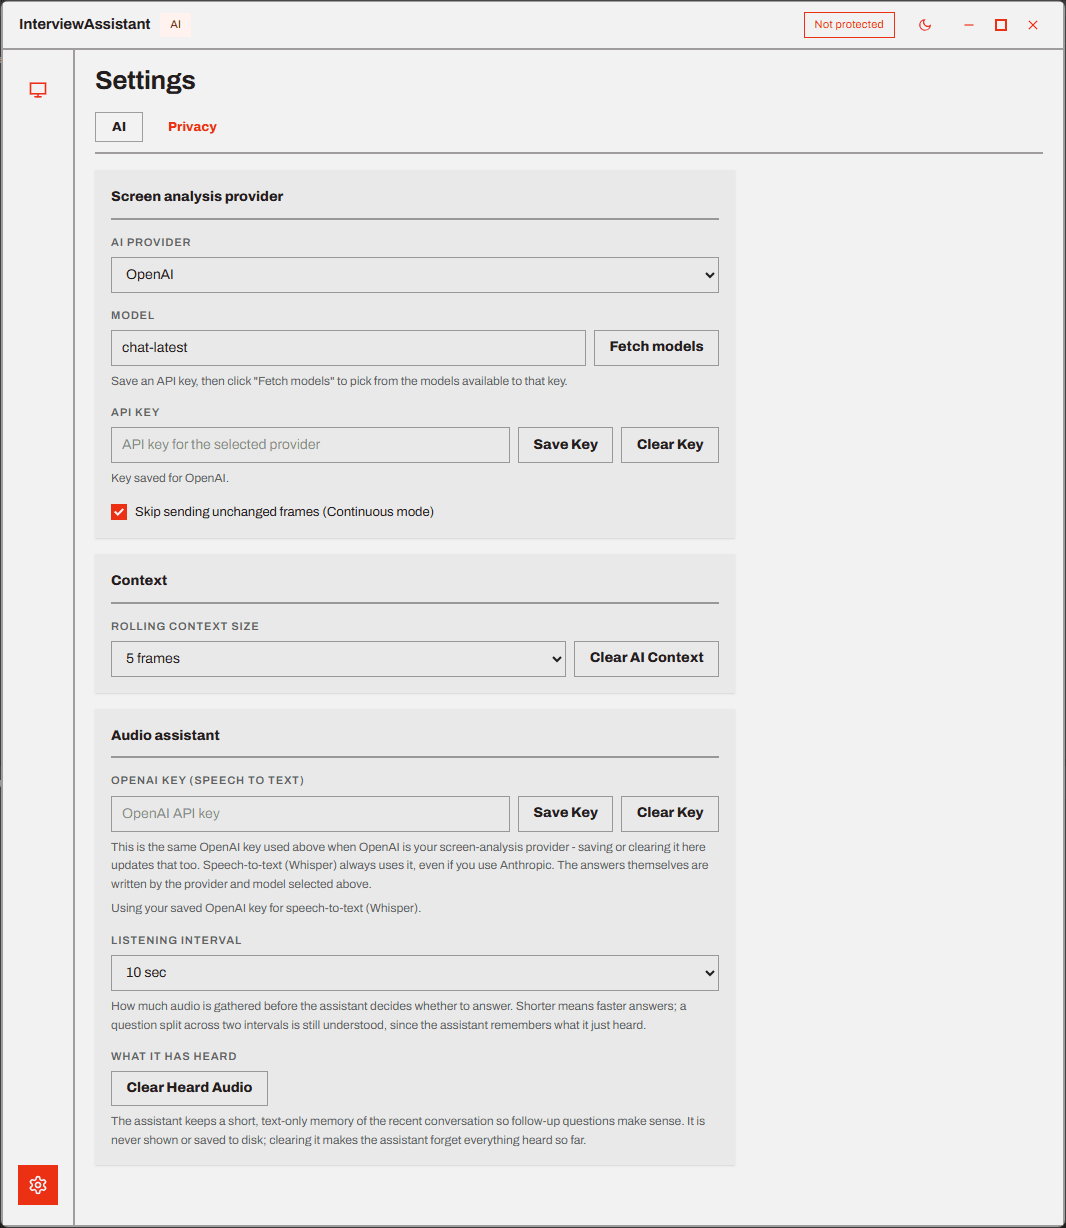The height and width of the screenshot is (1228, 1066).
Task: Expand the Rolling Context Size dropdown
Action: (338, 659)
